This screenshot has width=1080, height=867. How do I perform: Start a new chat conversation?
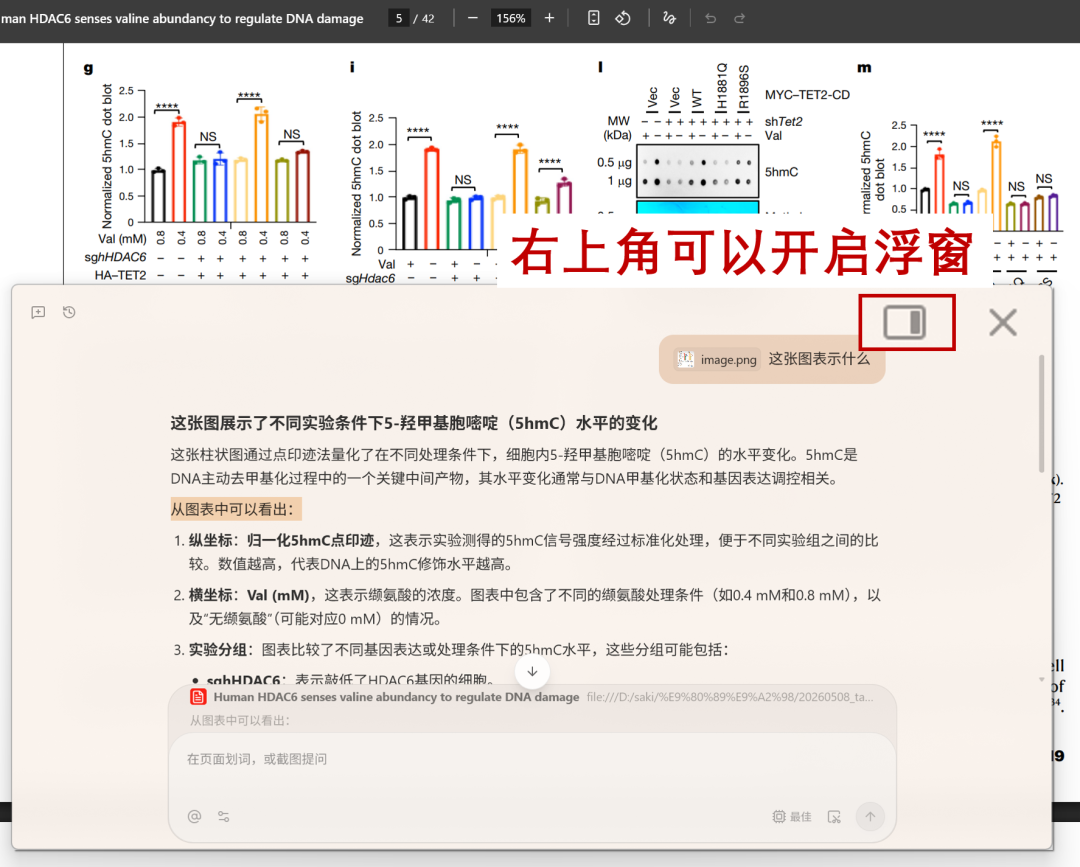point(38,312)
